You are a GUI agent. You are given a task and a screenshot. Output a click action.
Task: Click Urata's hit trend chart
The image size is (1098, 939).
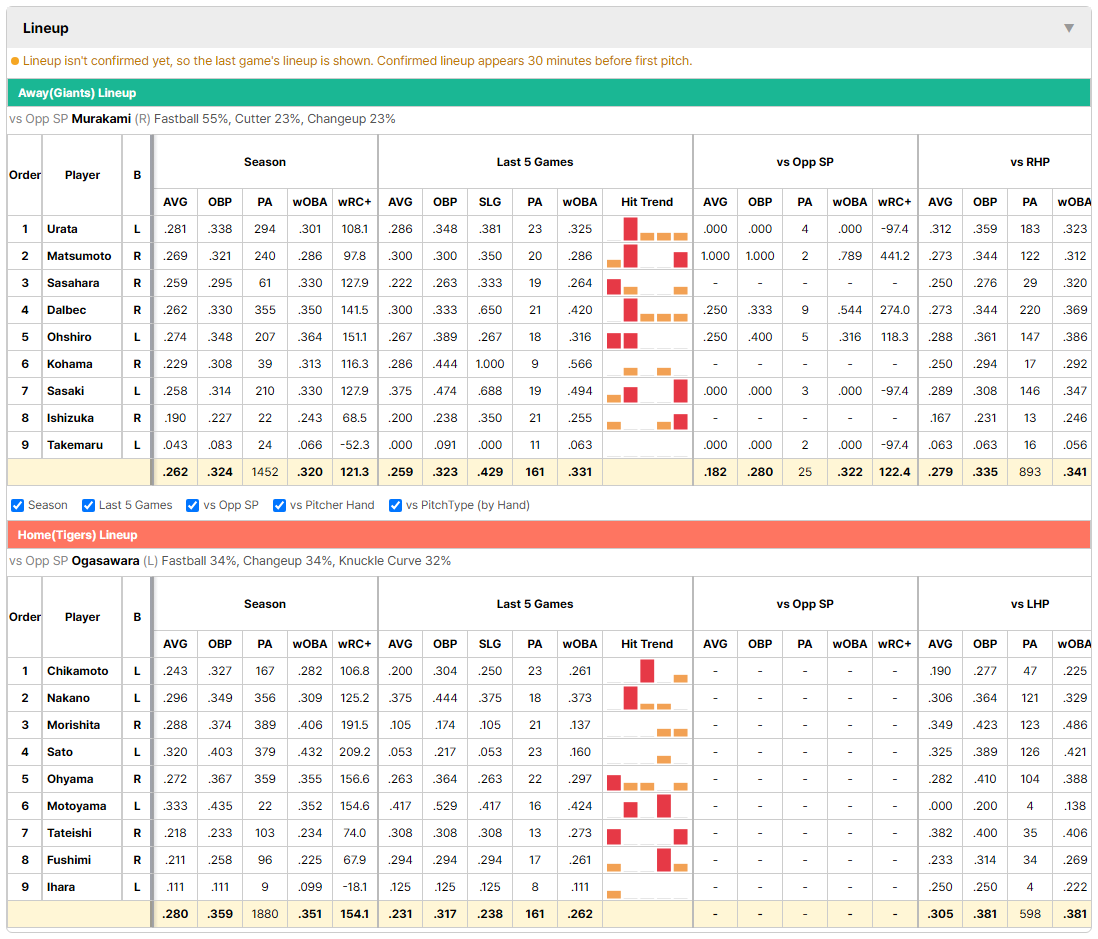(x=647, y=229)
